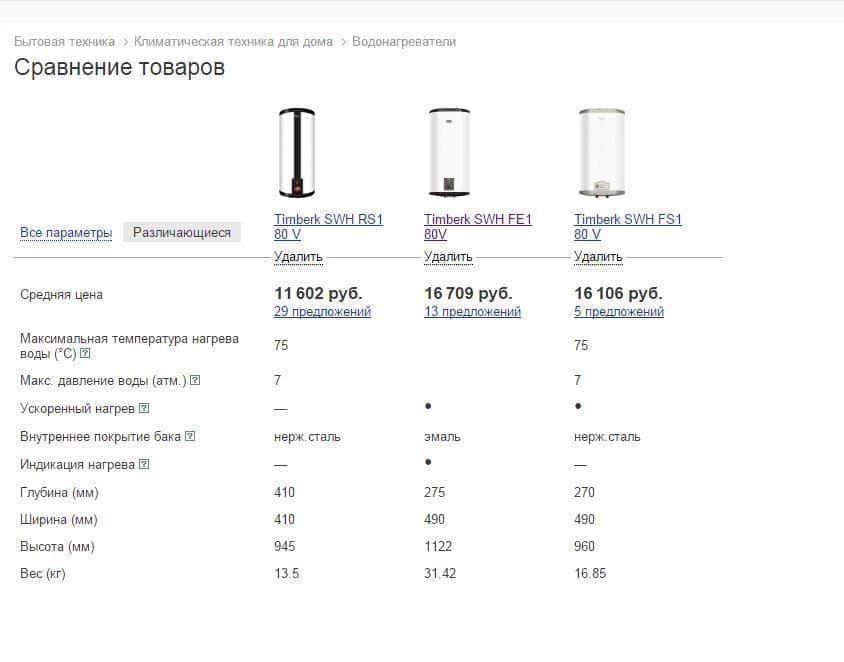Open Timberk SWH FE1 80V product link
Viewport: 844px width, 662px height.
click(477, 227)
